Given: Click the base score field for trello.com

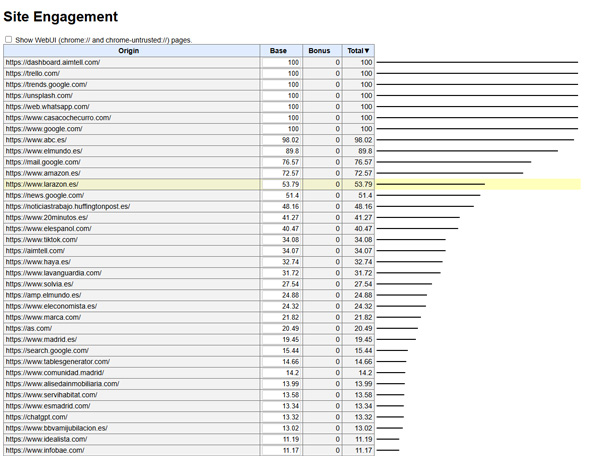Looking at the screenshot, I should tap(281, 73).
